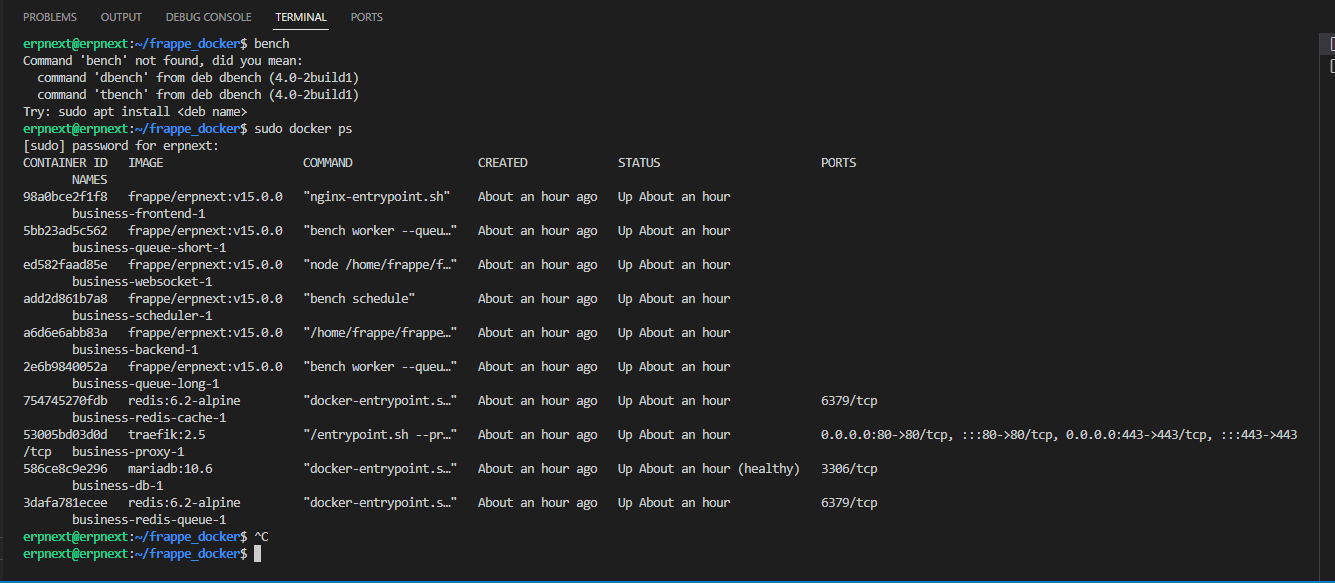
Task: Click the mariadb:10.6 image name
Action: (170, 469)
